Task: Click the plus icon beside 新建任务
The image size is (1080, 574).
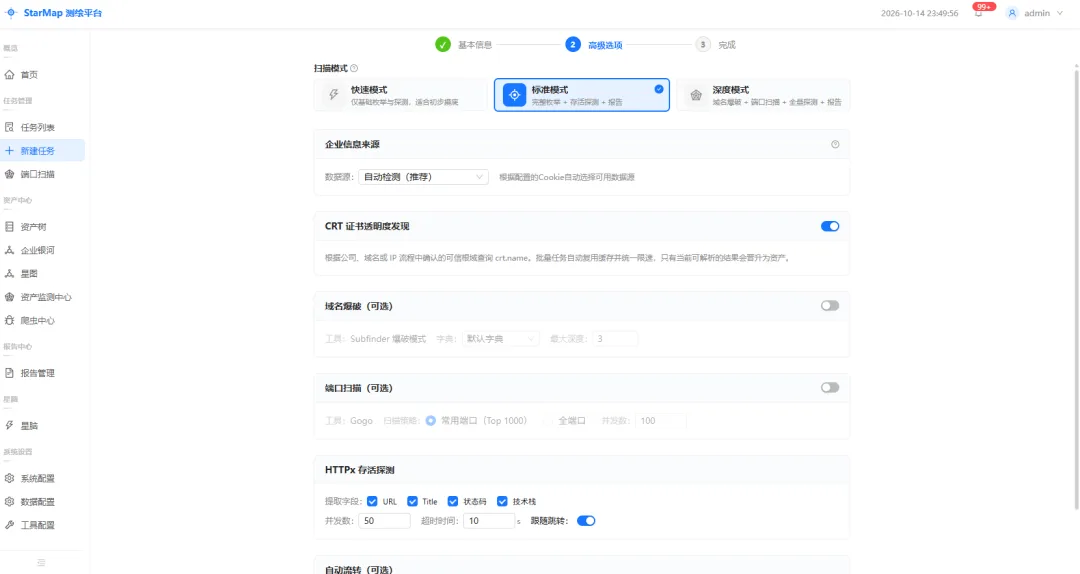Action: [x=10, y=150]
